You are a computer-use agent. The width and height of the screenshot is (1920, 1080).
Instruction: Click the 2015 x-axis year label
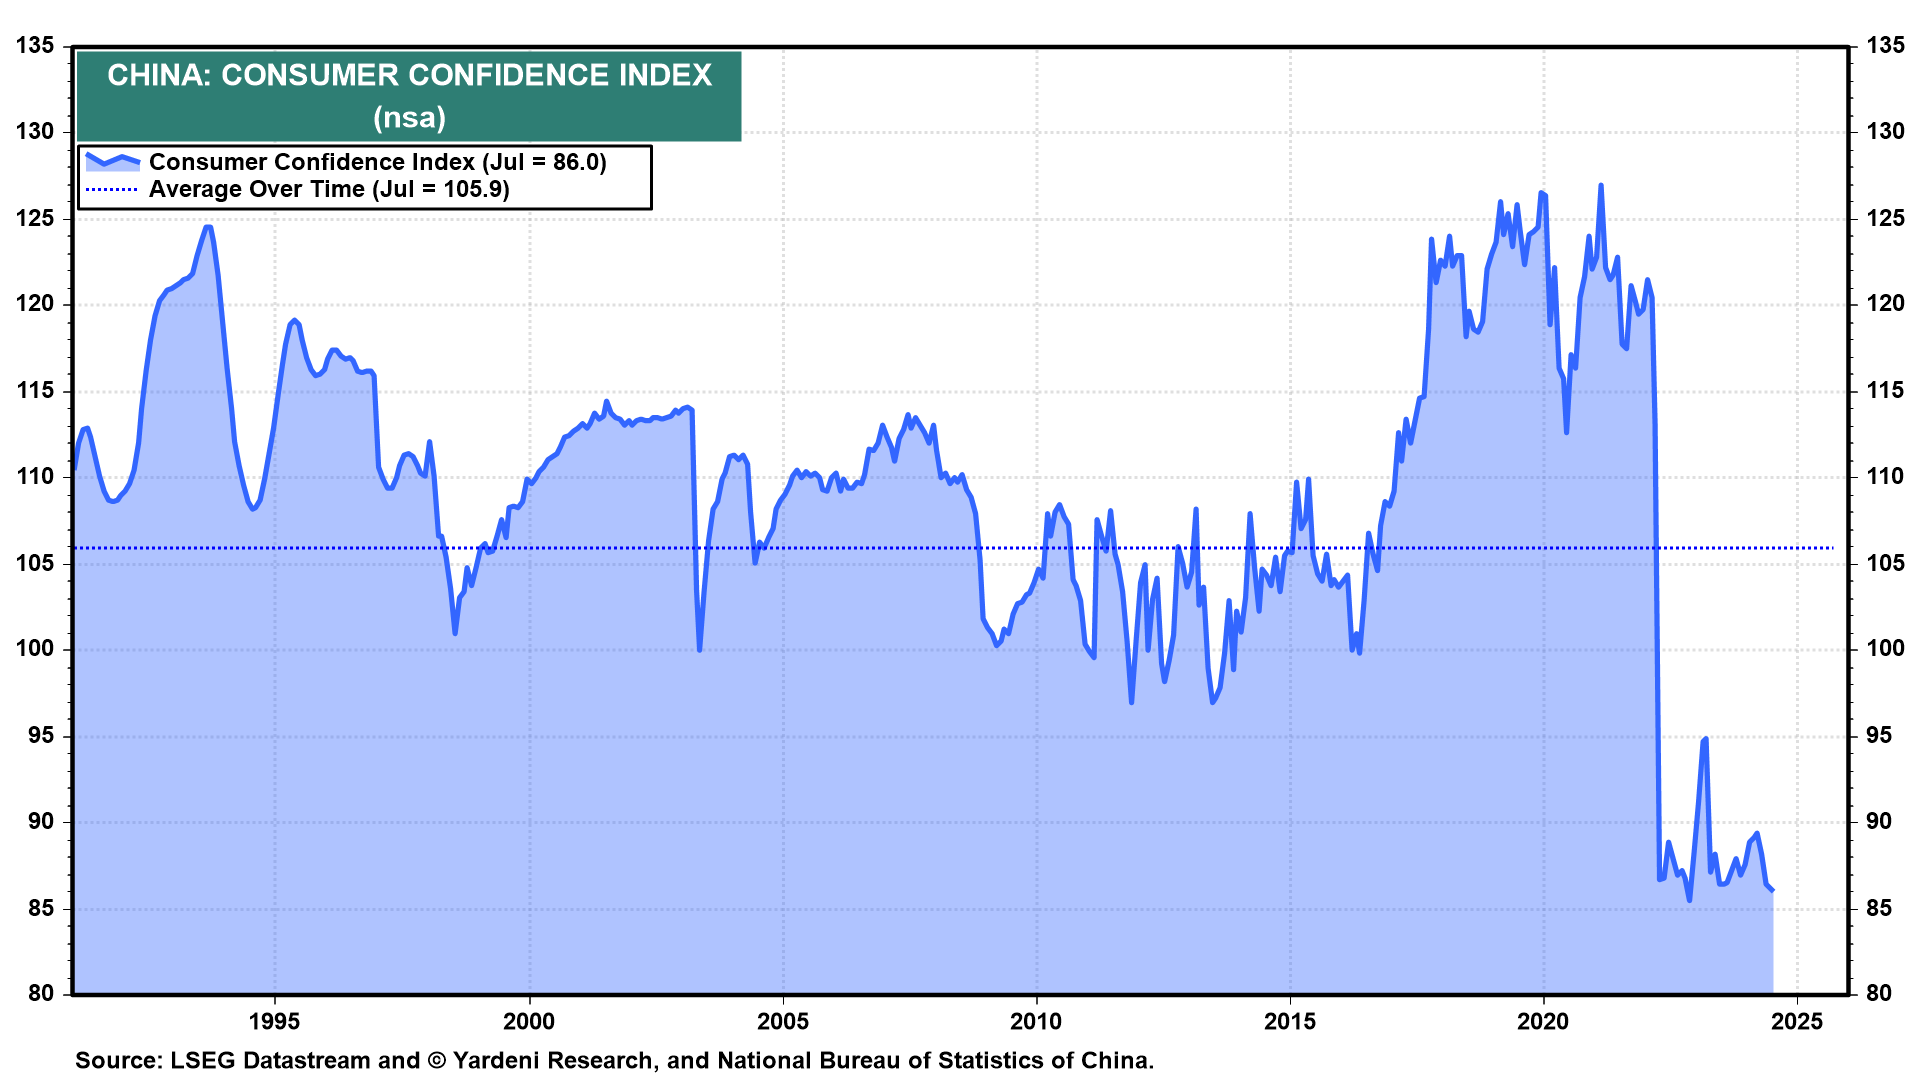(1290, 1022)
